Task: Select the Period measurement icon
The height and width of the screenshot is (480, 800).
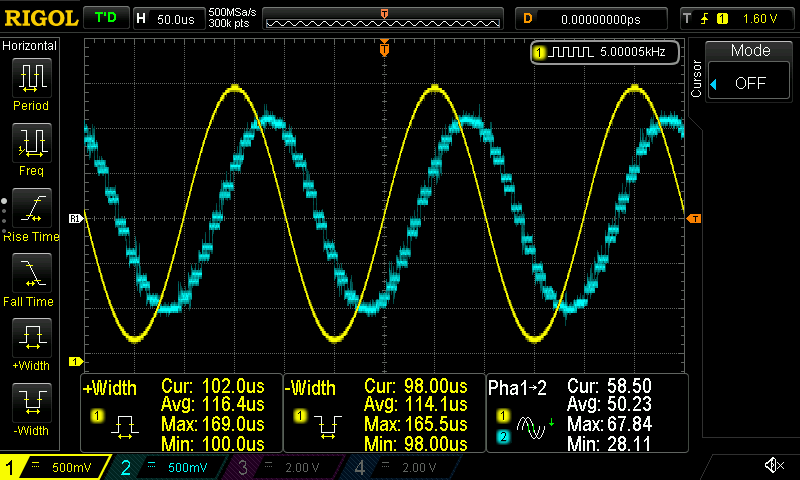Action: coord(31,80)
